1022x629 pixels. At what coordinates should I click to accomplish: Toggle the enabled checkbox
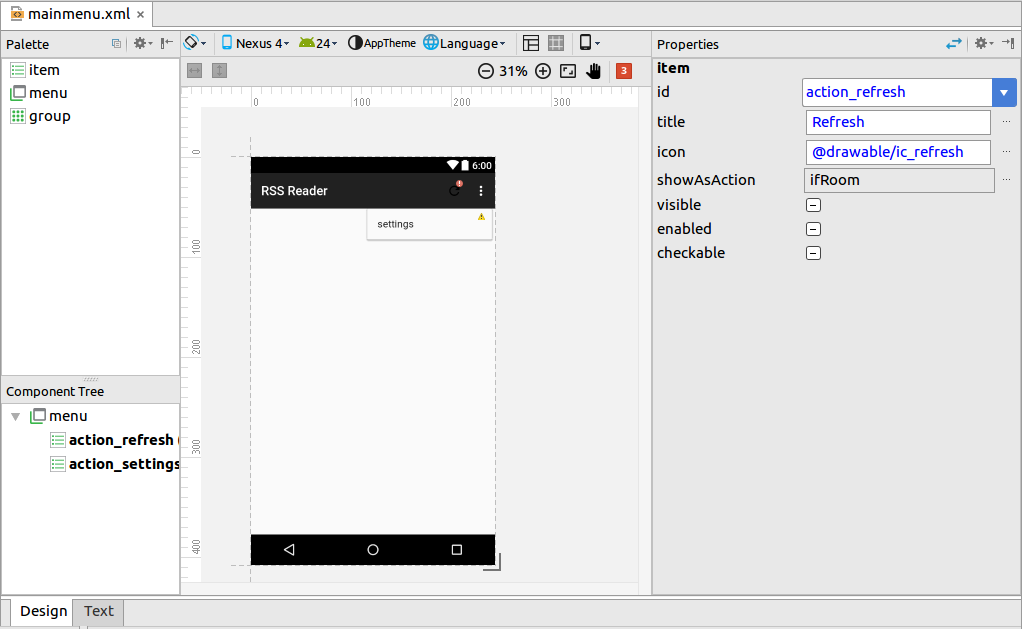(x=813, y=229)
